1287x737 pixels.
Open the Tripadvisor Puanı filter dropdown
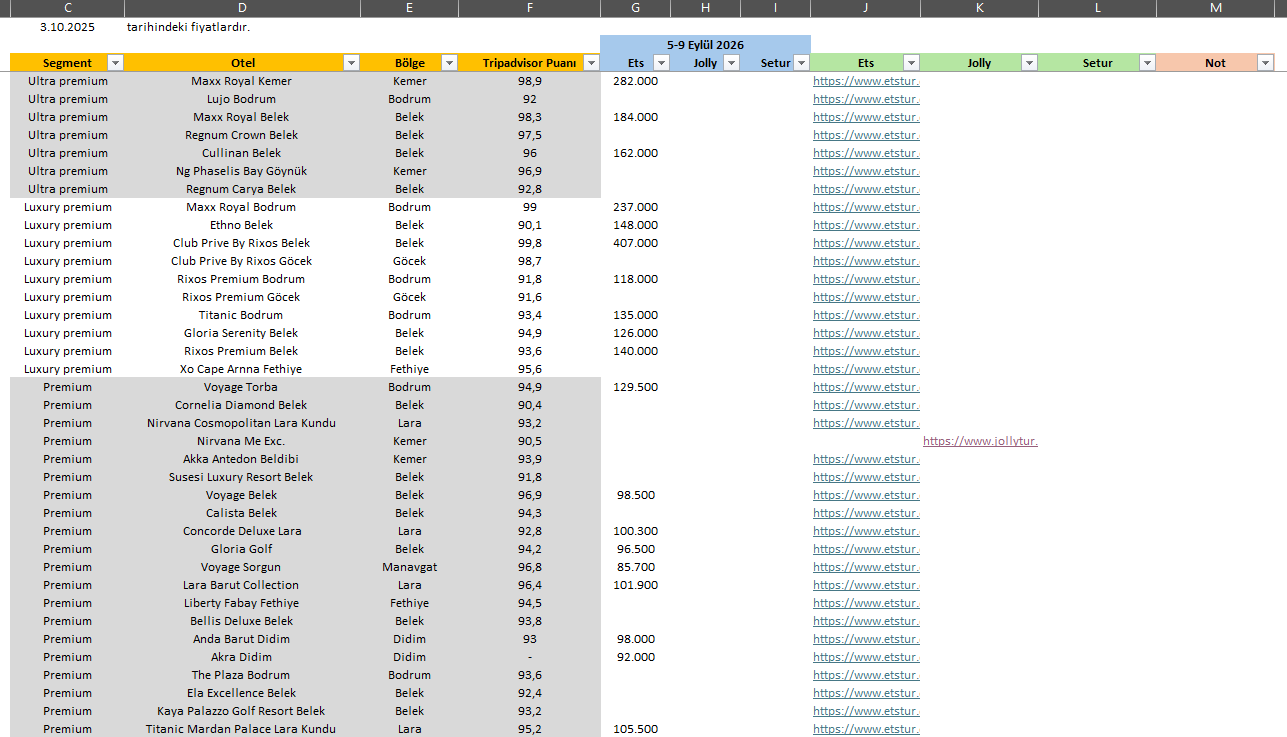click(x=591, y=63)
